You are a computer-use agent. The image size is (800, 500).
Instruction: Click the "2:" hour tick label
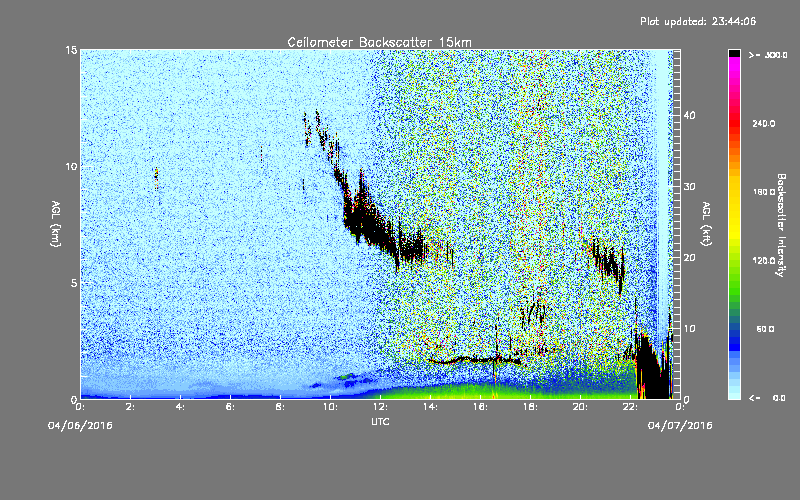click(x=131, y=407)
